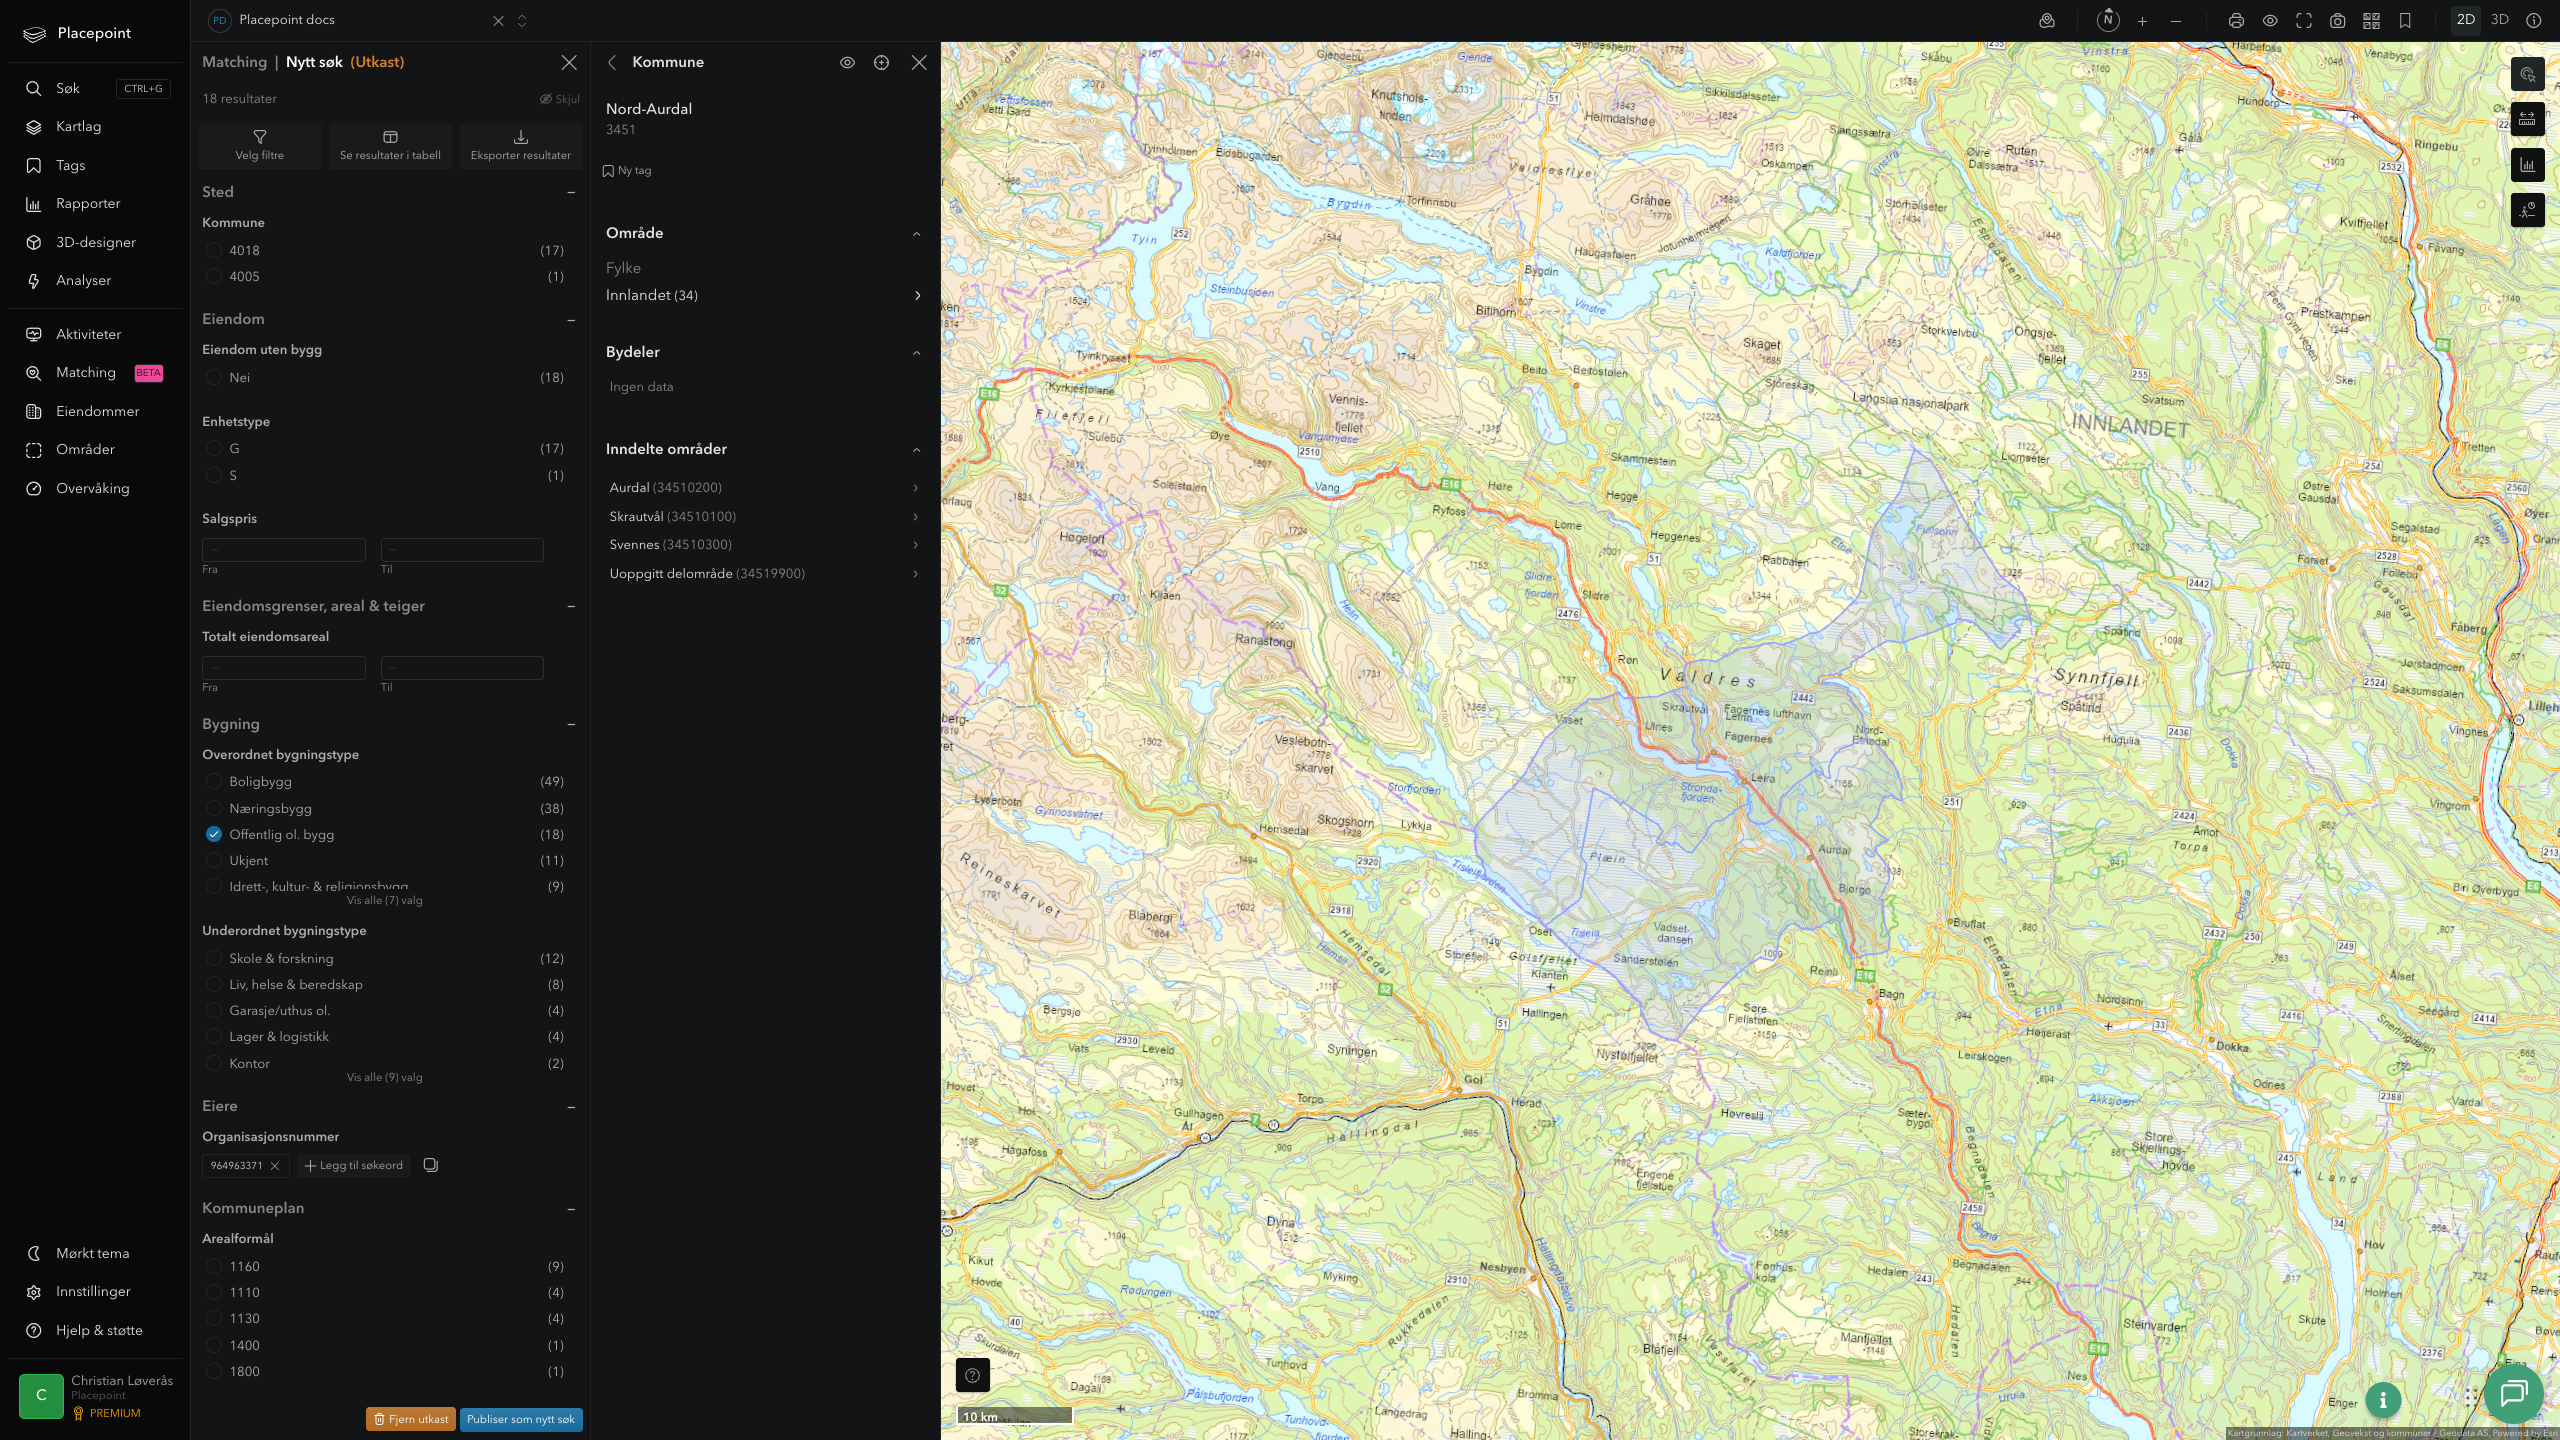
Task: Open the chart tool on map right edge
Action: 2527,165
